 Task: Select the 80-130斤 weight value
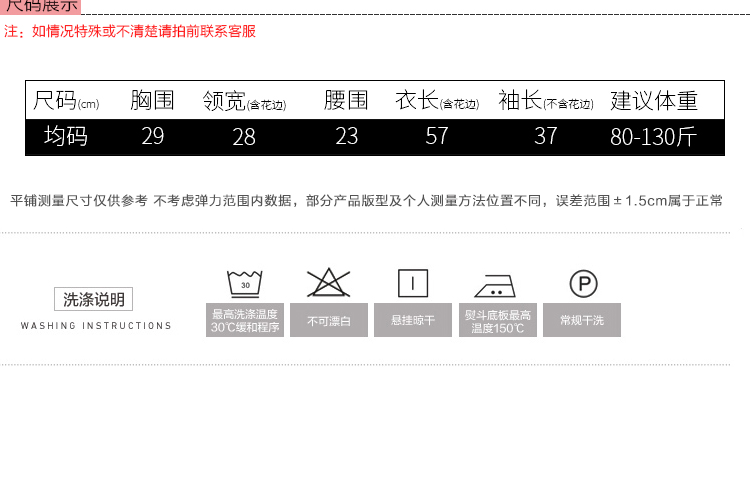[x=653, y=137]
